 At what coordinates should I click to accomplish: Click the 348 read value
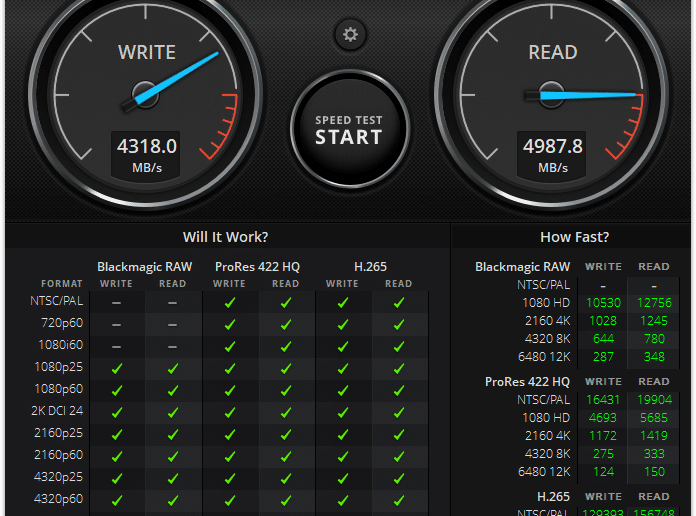654,357
